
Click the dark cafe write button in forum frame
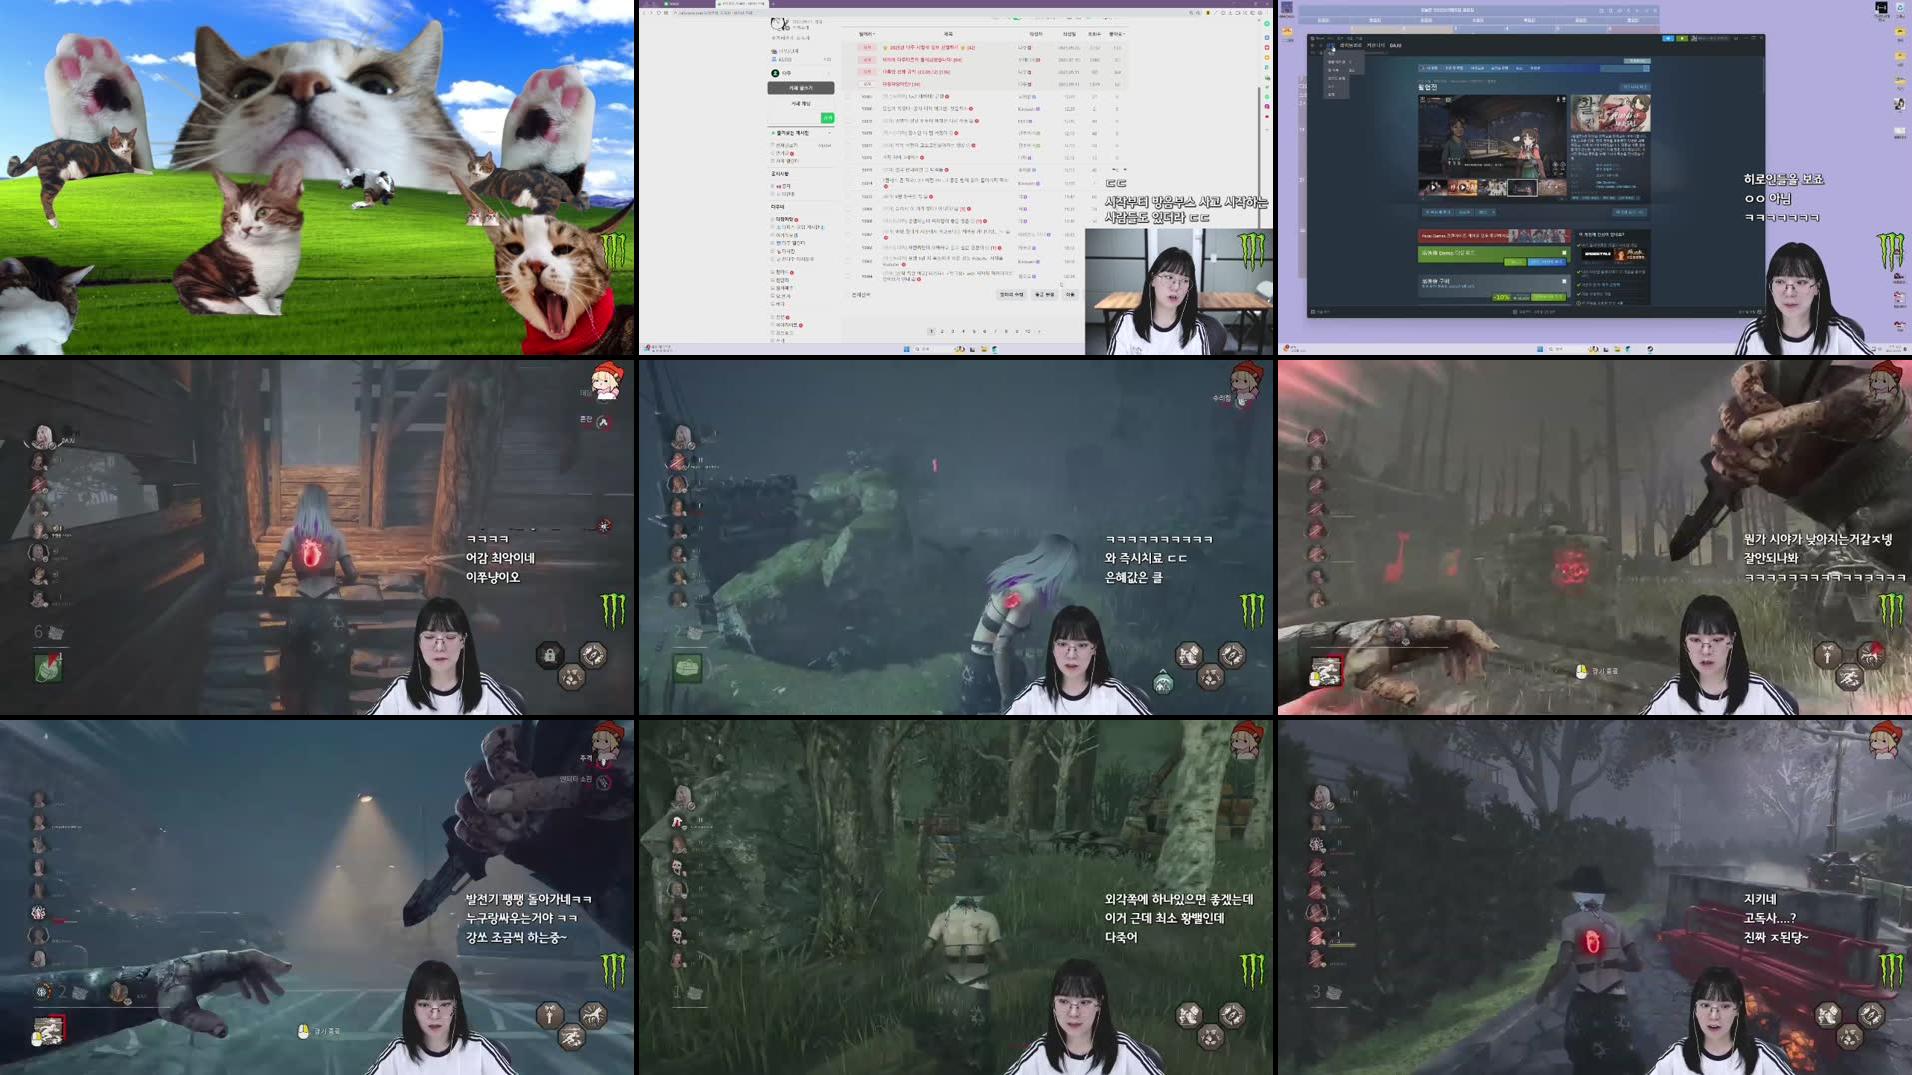pos(800,88)
